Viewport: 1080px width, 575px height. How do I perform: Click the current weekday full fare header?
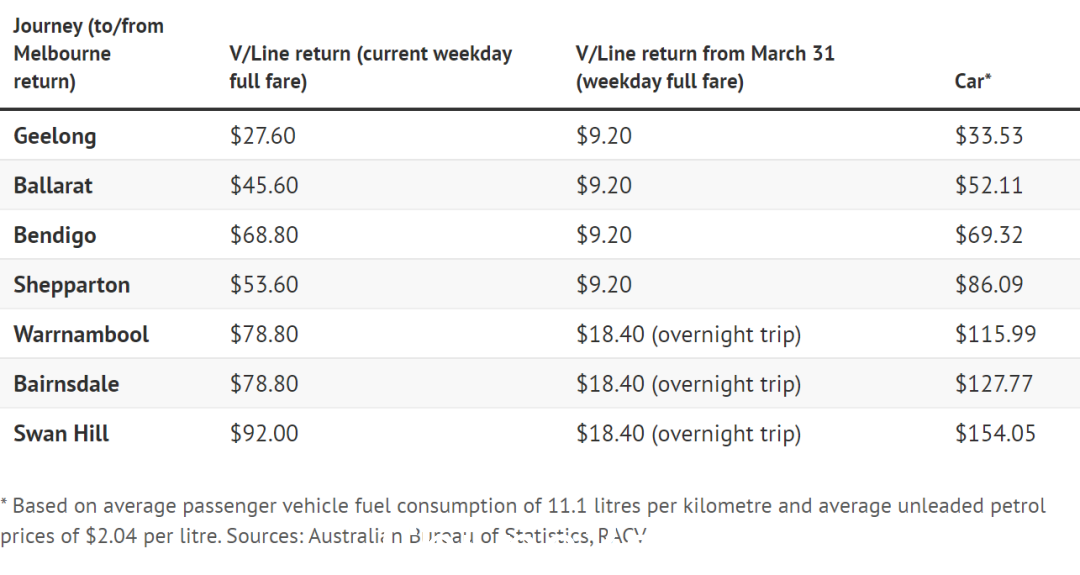pos(371,67)
